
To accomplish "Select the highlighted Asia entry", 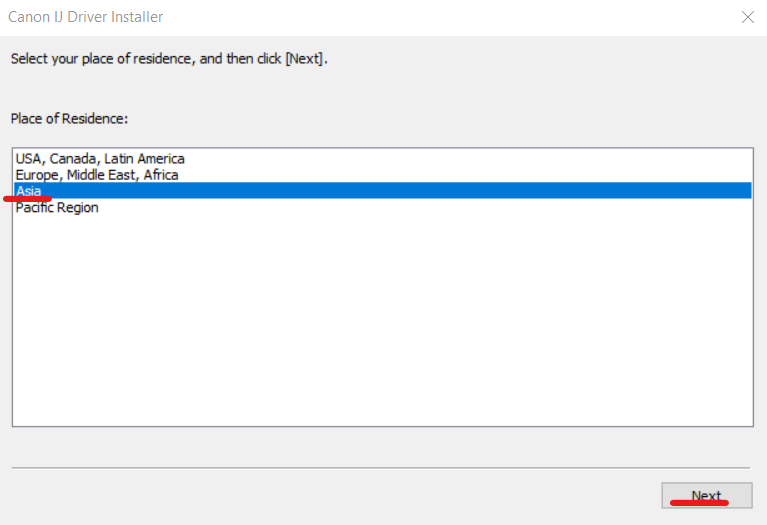I will point(29,191).
